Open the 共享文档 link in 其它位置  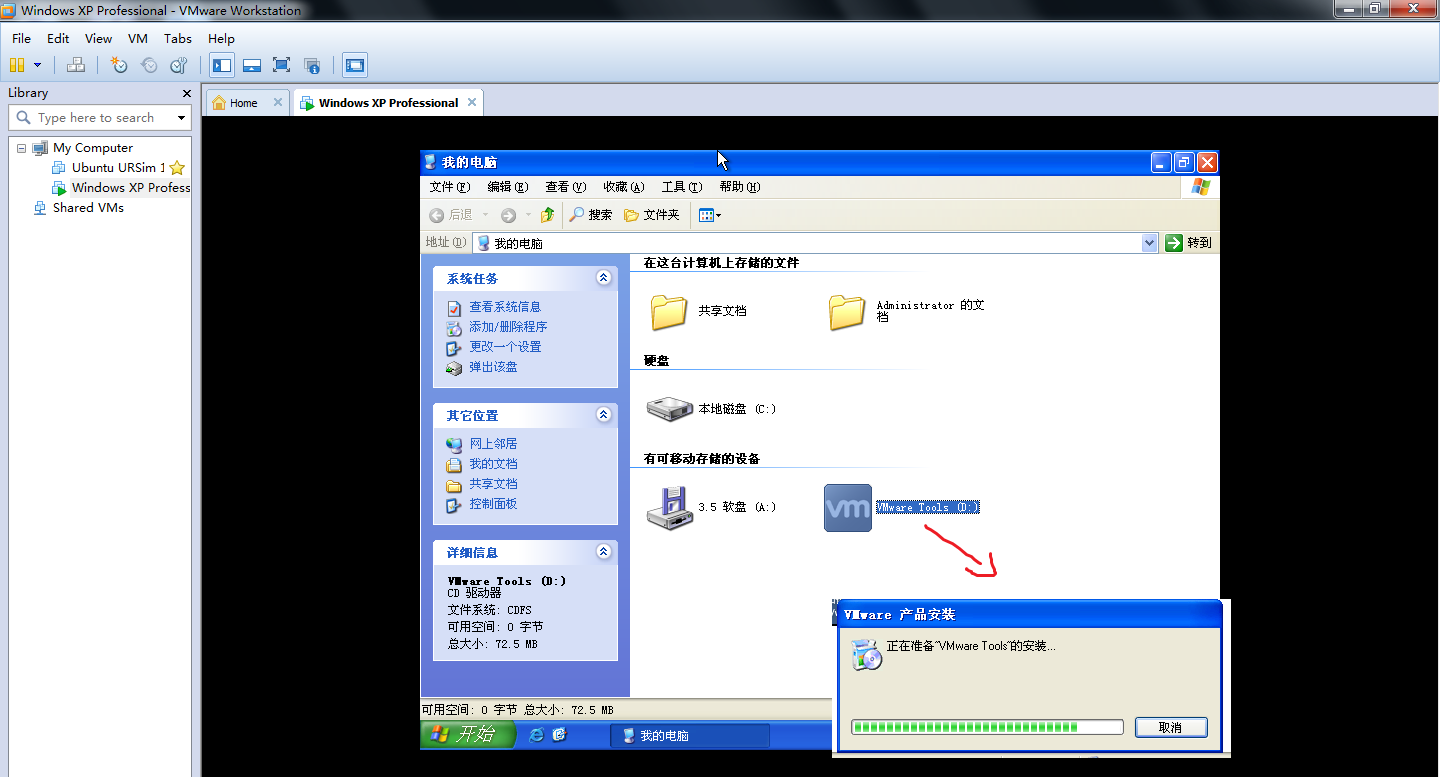click(493, 484)
